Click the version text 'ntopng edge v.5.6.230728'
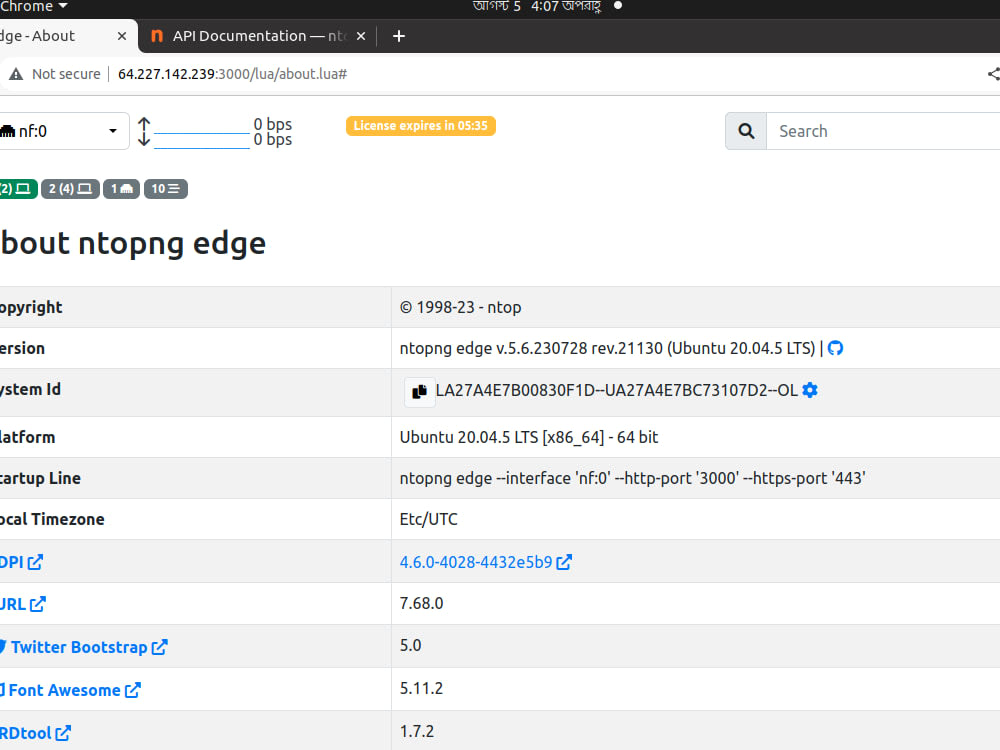This screenshot has width=1000, height=750. point(494,348)
